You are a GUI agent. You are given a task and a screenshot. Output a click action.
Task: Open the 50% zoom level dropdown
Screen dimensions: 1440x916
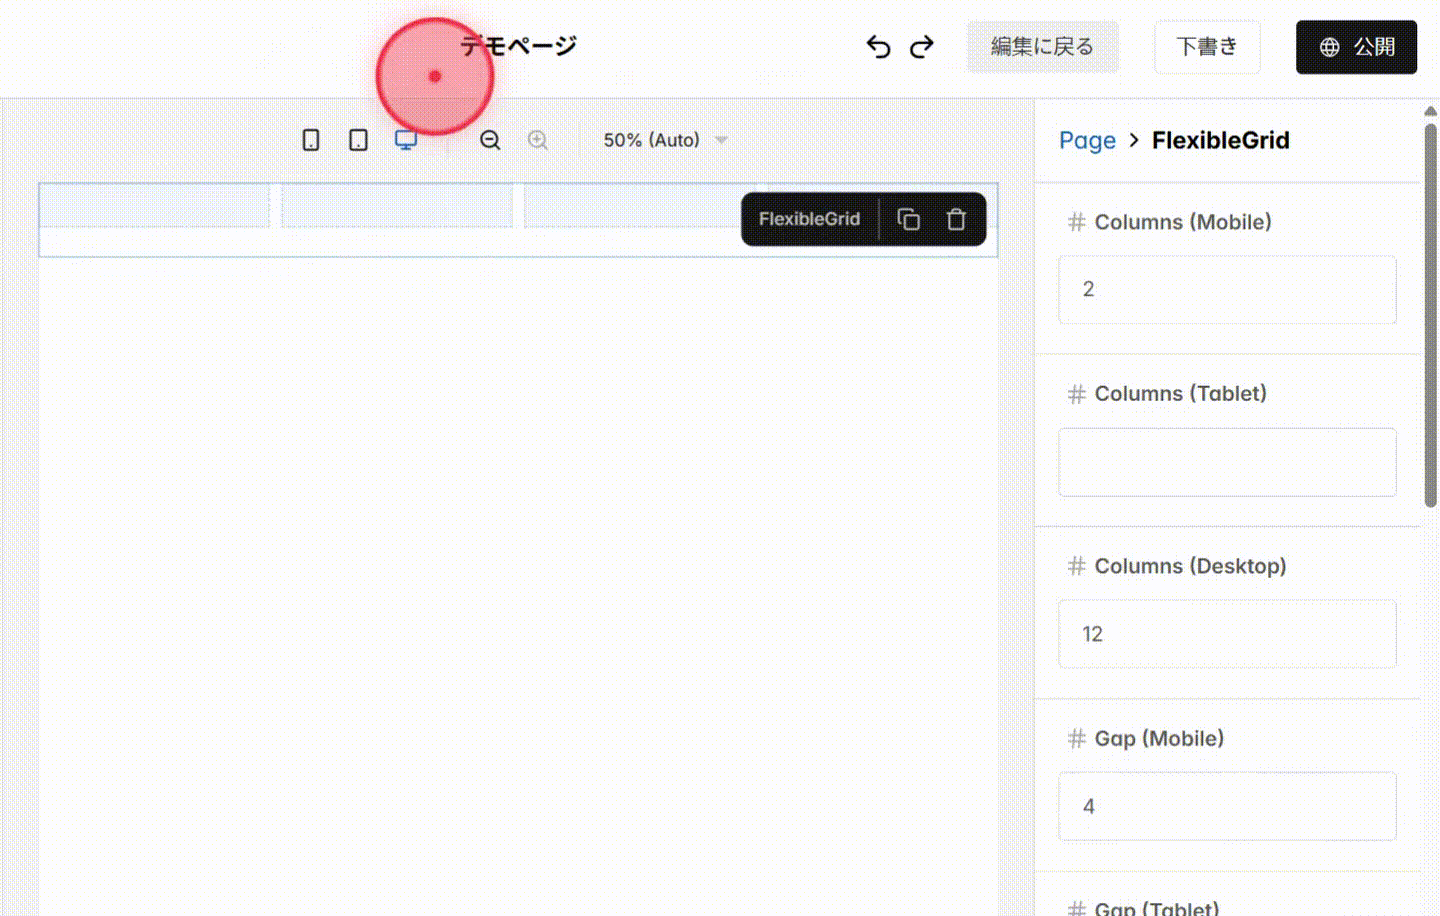663,140
